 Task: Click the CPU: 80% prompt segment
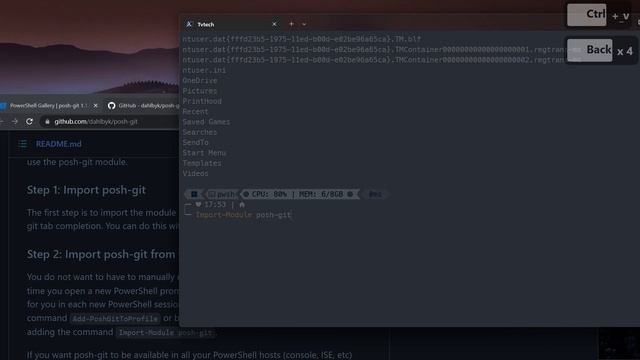tap(269, 194)
